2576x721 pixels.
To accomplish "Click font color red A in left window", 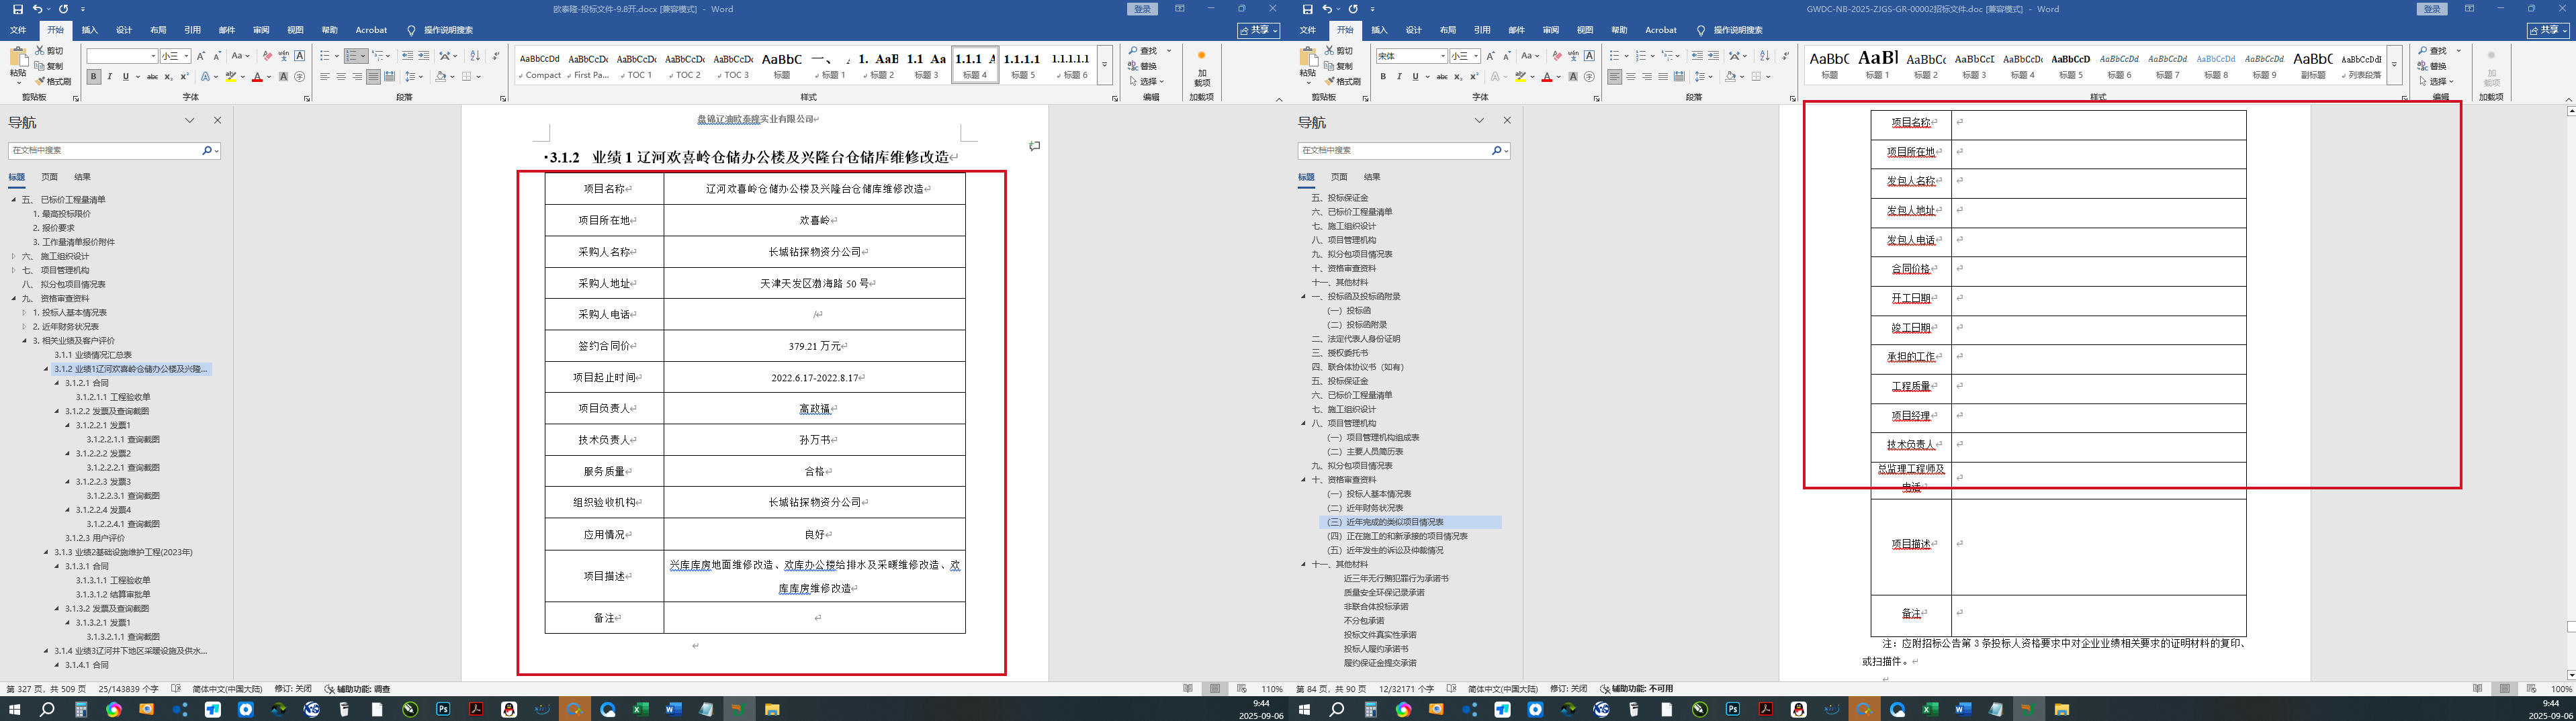I will click(257, 77).
